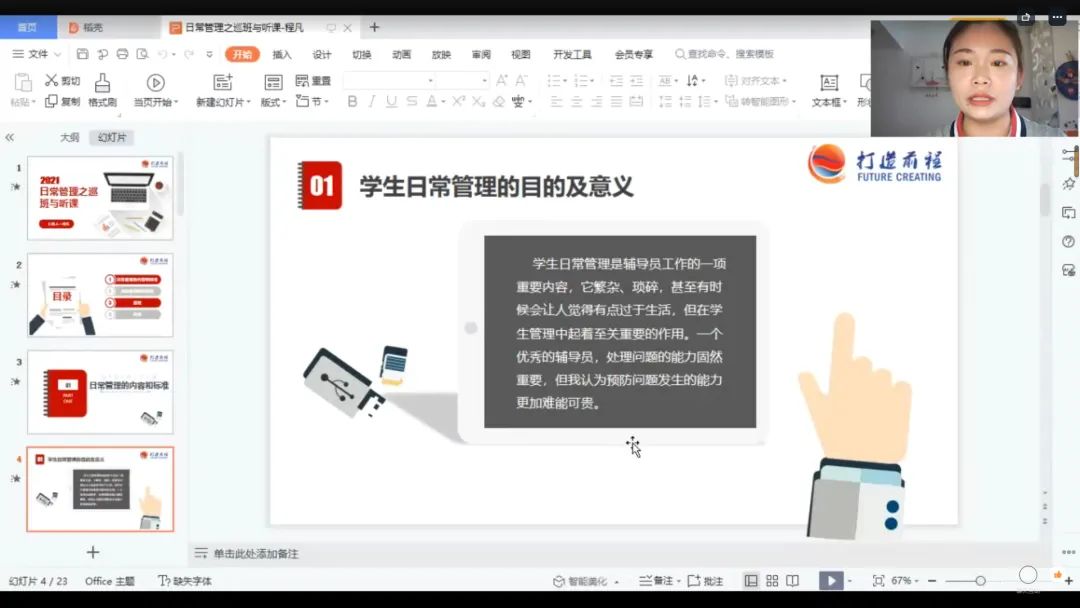Screen dimensions: 1080x608
Task: Toggle Italic formatting
Action: [372, 102]
